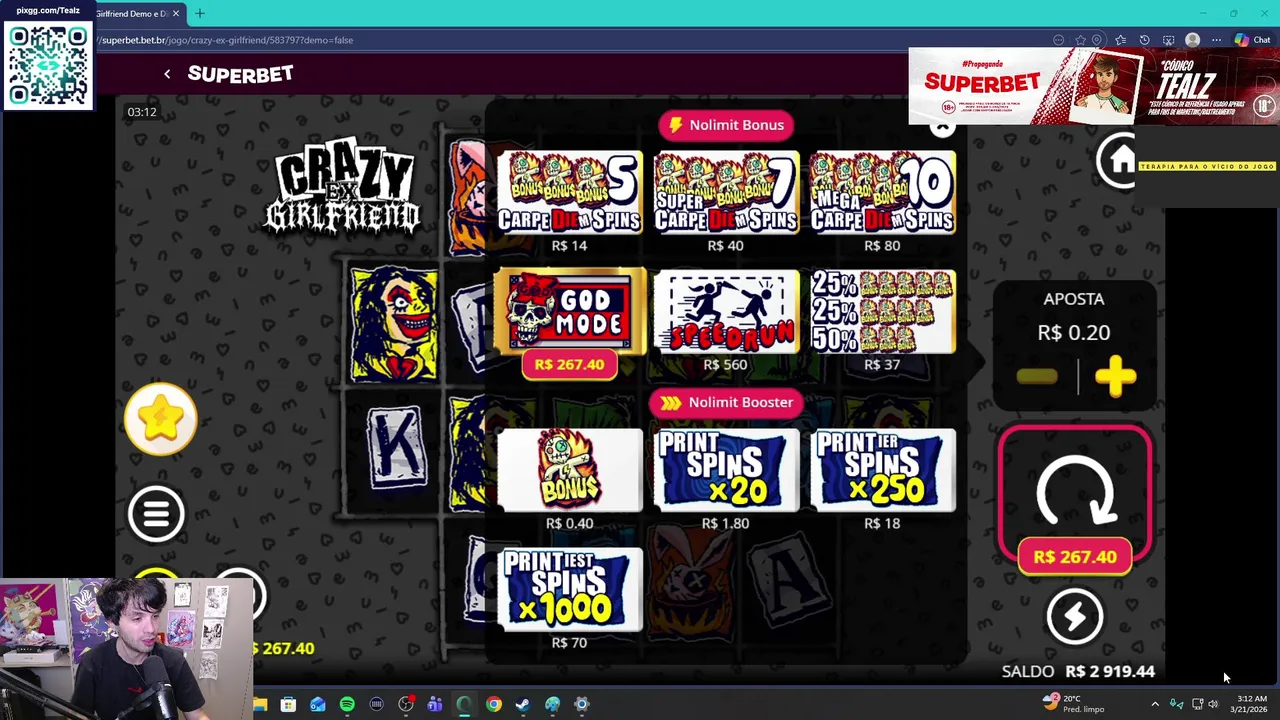Select the Print Spins x20 booster
Viewport: 1280px width, 720px height.
pos(726,470)
